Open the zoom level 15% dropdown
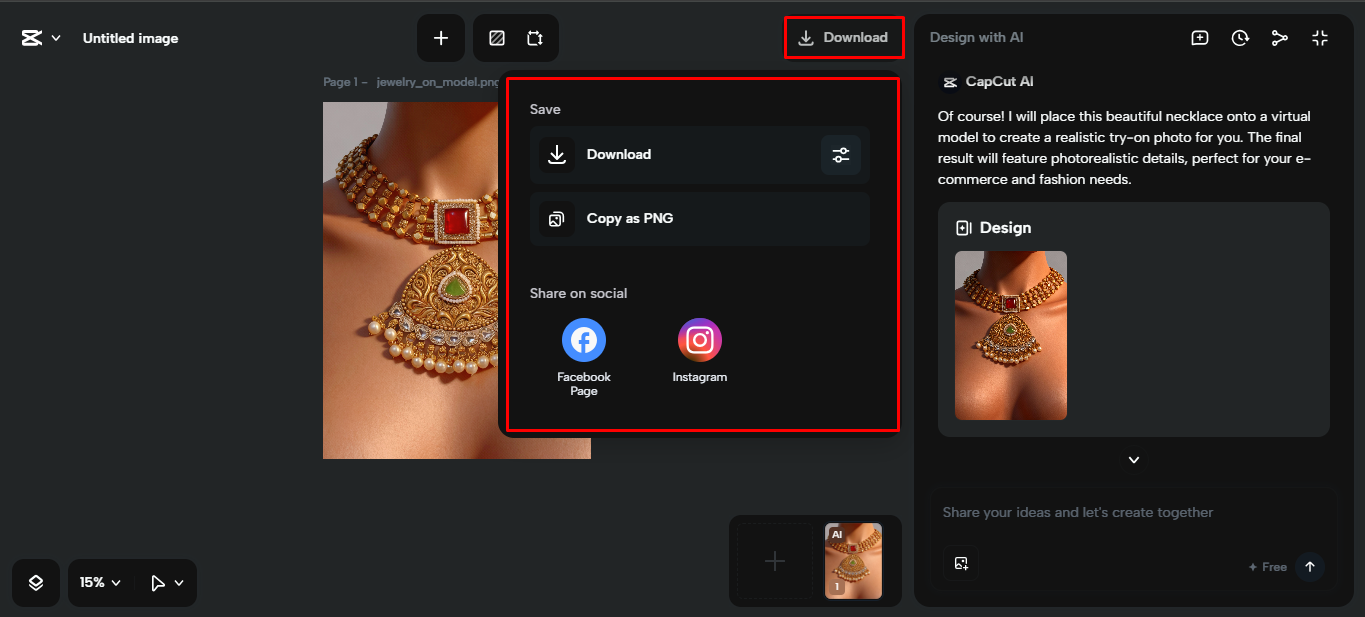Screen dimensions: 1365x617 coord(99,582)
